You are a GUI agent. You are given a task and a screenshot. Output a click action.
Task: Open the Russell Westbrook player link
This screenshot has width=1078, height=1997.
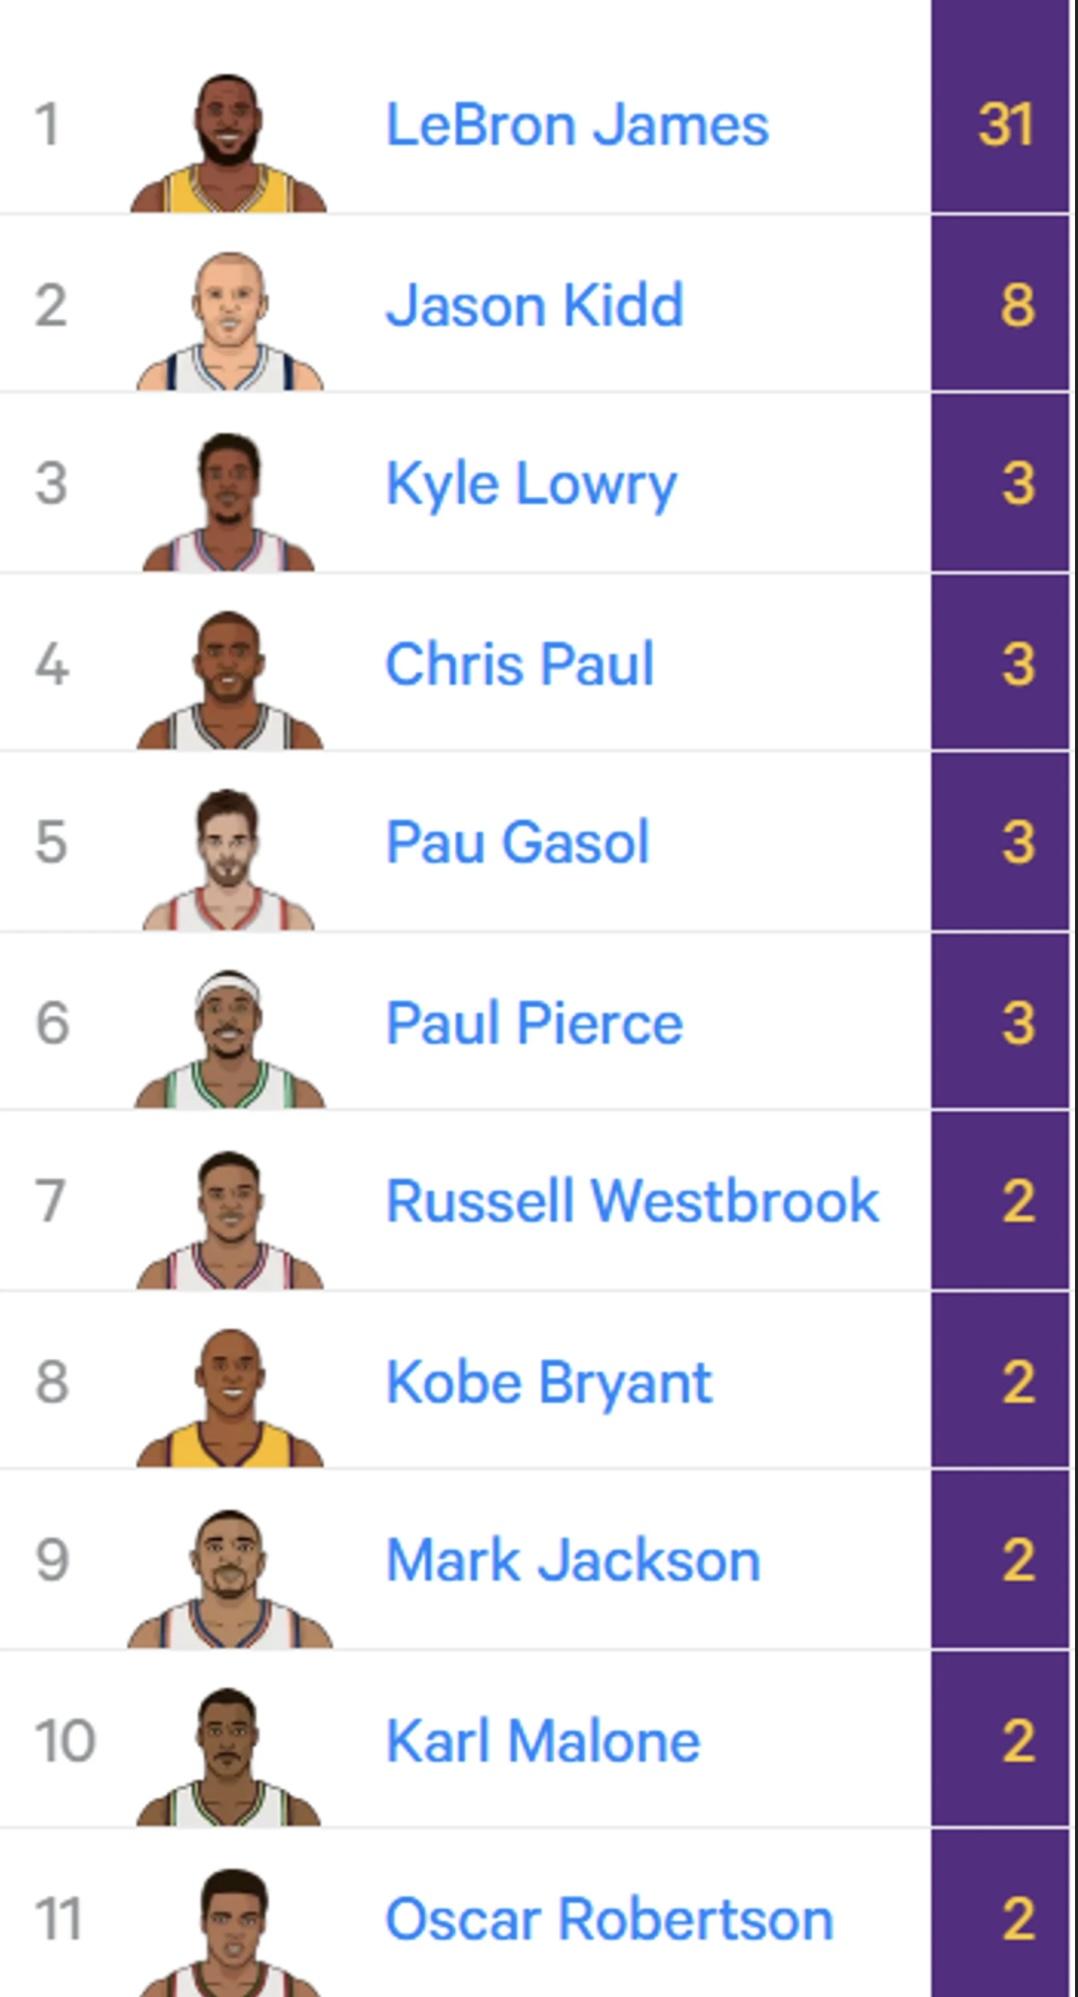[632, 1201]
